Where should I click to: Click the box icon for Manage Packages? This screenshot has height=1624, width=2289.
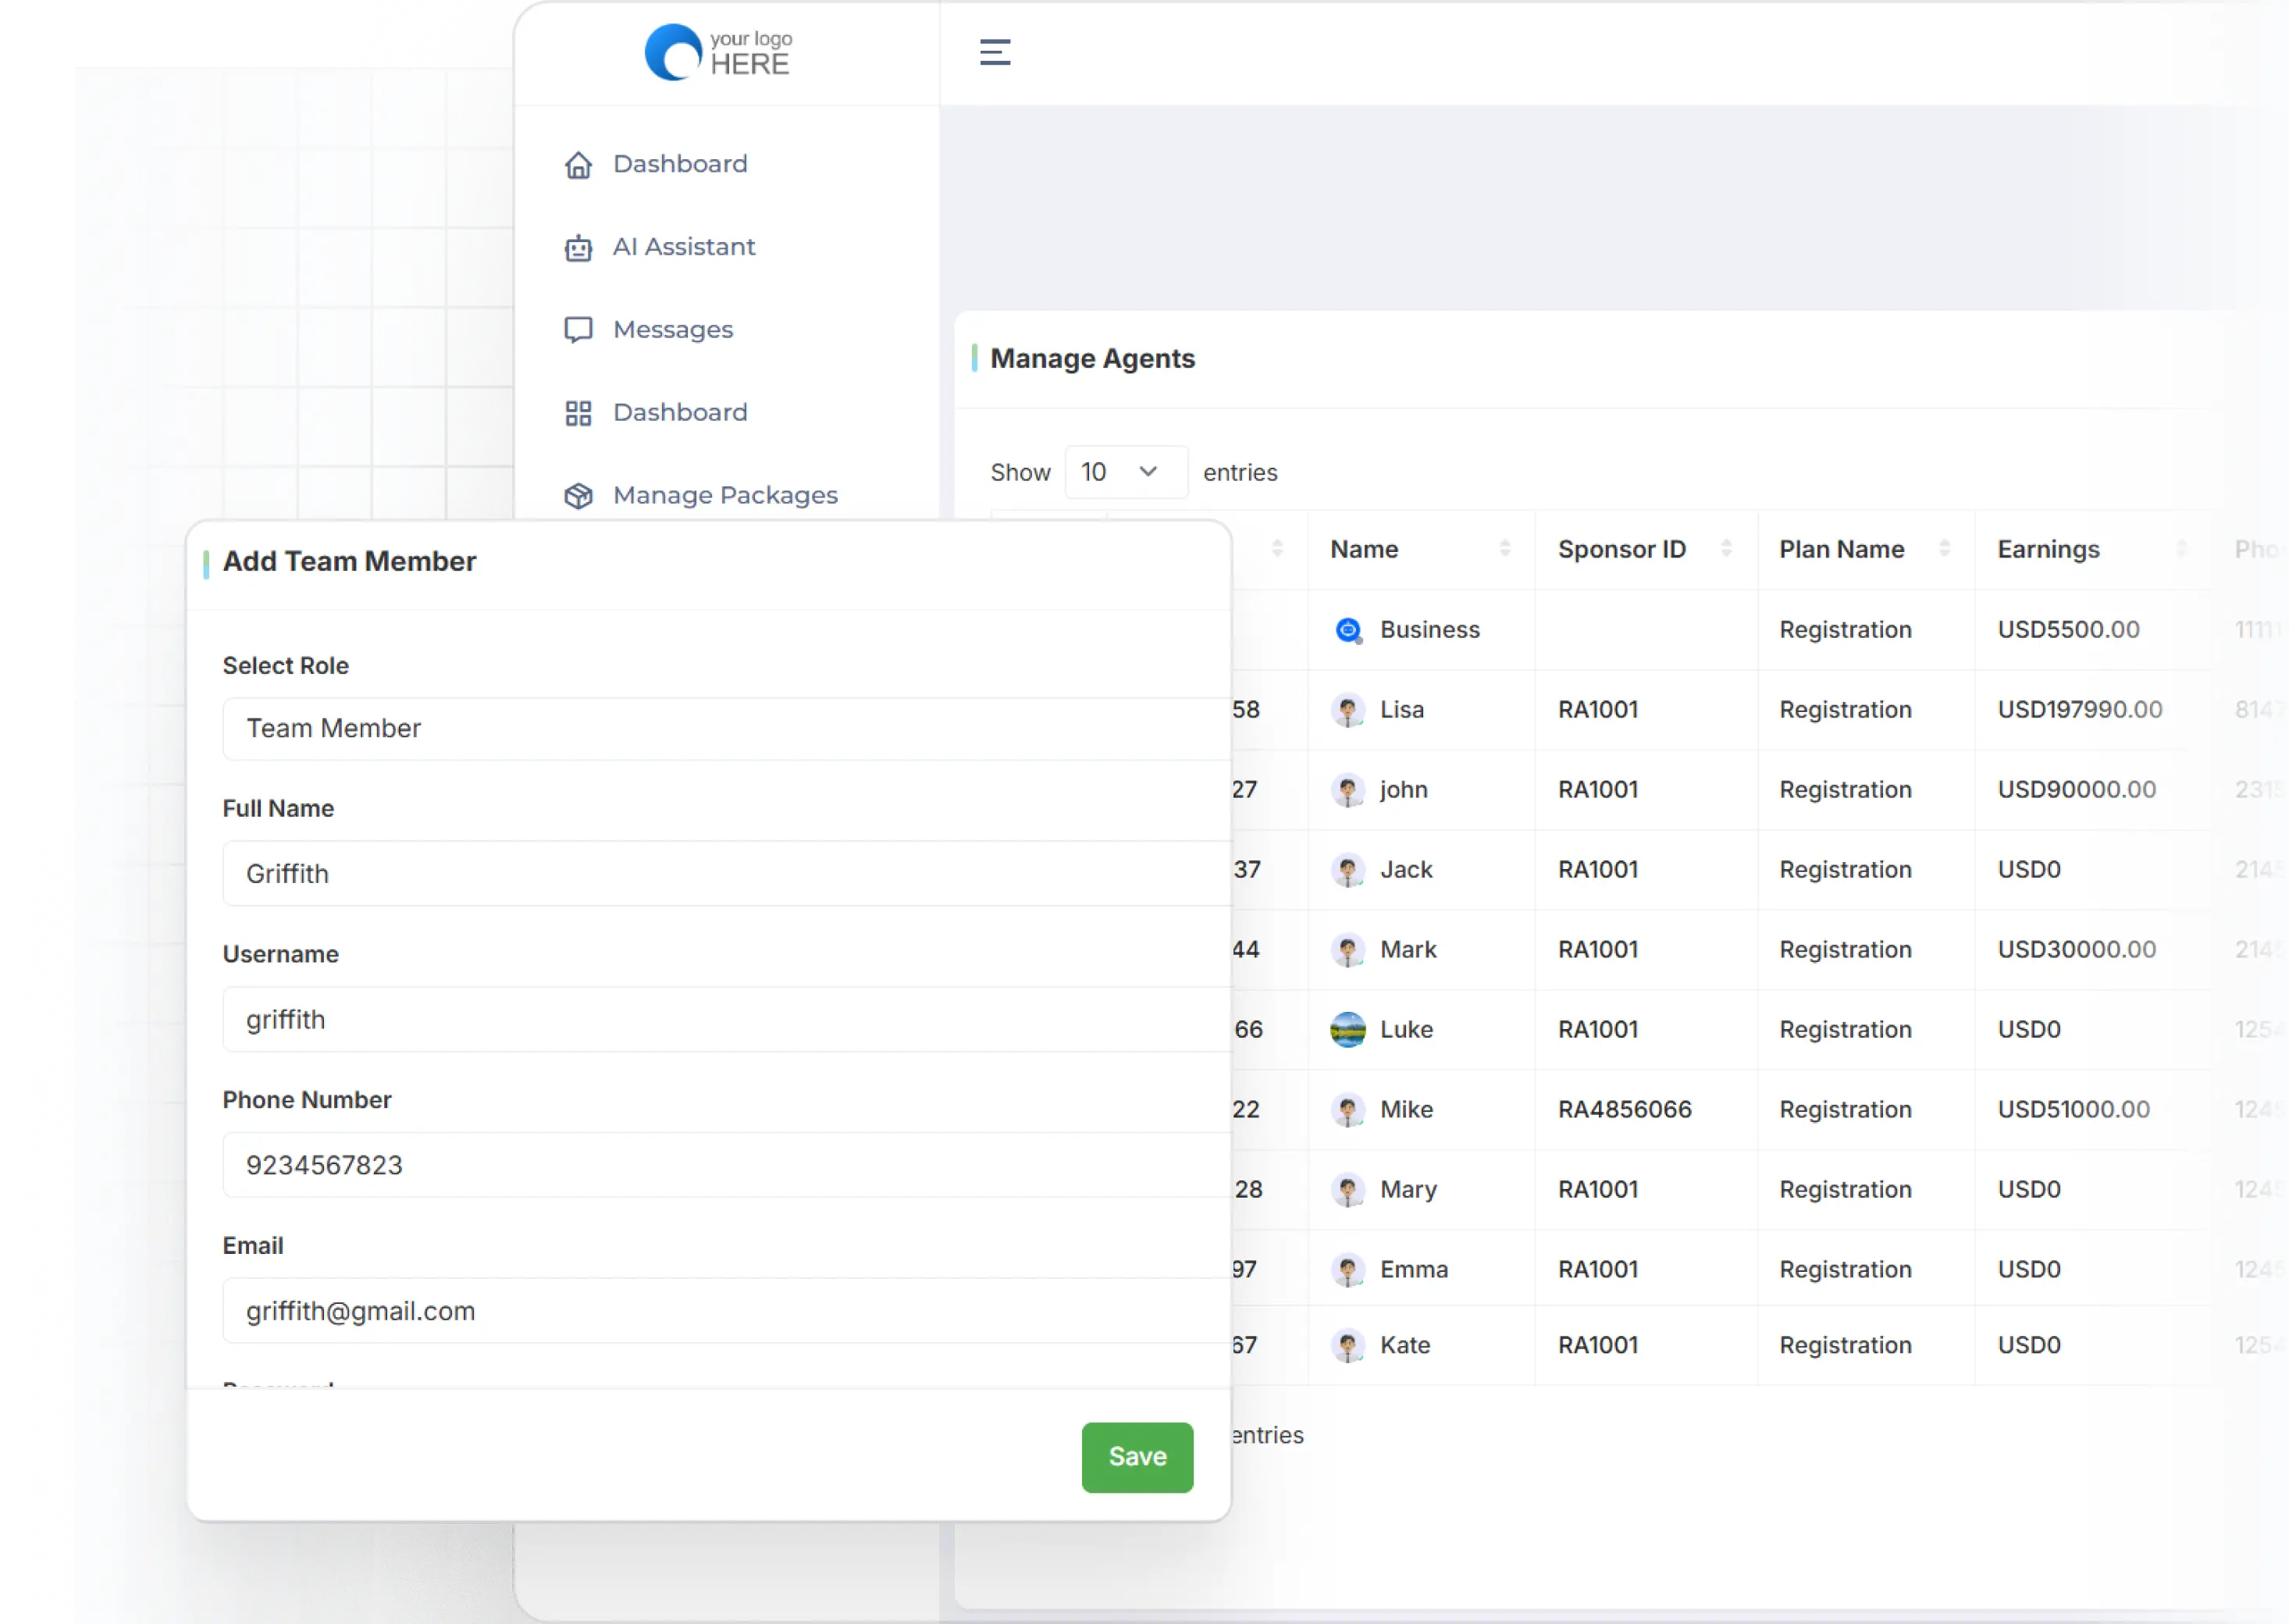point(578,496)
